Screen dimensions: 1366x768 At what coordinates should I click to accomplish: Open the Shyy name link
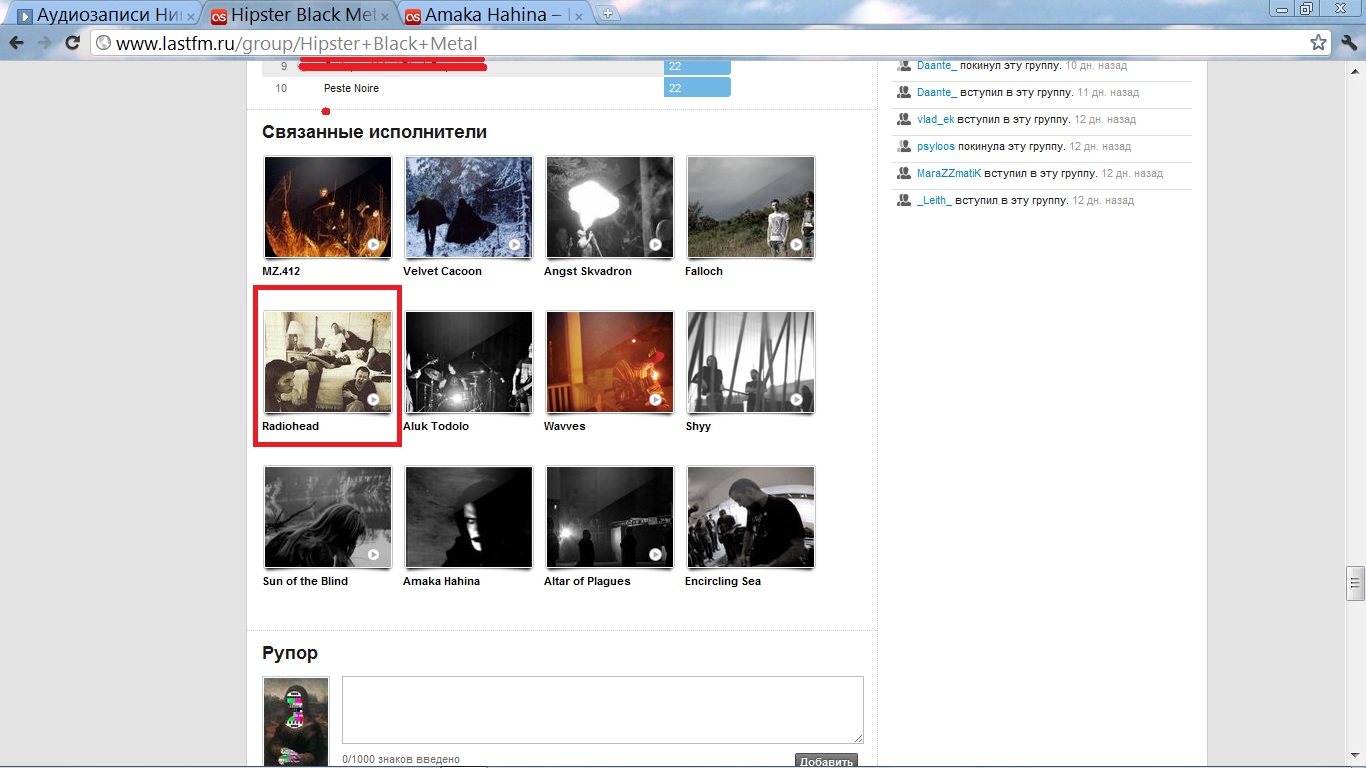pyautogui.click(x=698, y=426)
